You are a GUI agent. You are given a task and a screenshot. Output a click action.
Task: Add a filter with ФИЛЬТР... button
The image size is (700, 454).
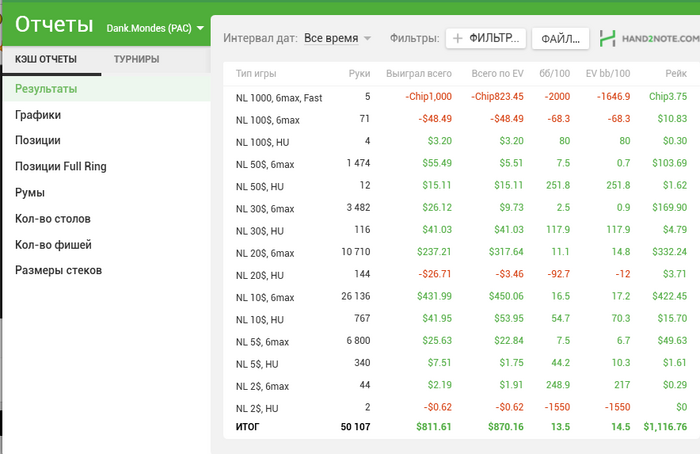(x=486, y=38)
